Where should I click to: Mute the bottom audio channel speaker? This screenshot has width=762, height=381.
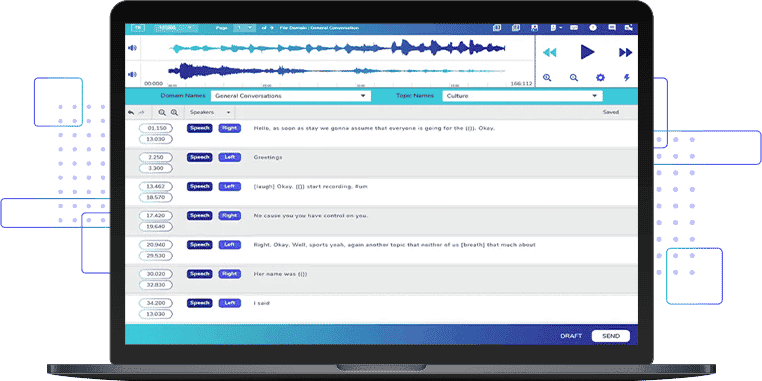132,74
